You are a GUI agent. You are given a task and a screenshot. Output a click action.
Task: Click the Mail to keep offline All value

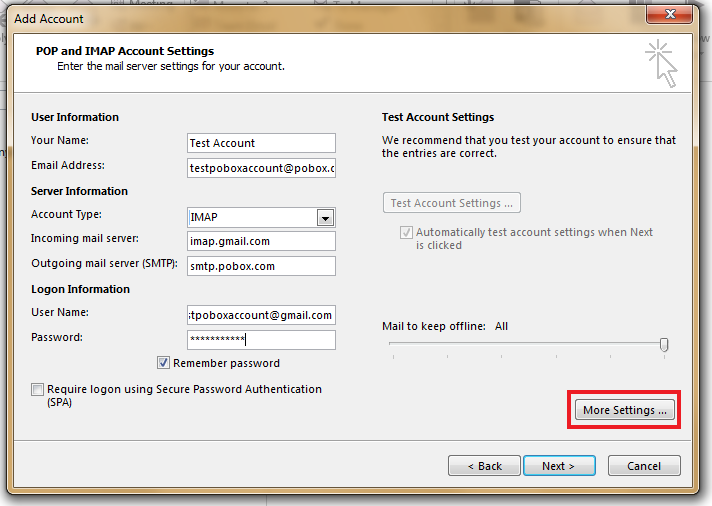(501, 326)
